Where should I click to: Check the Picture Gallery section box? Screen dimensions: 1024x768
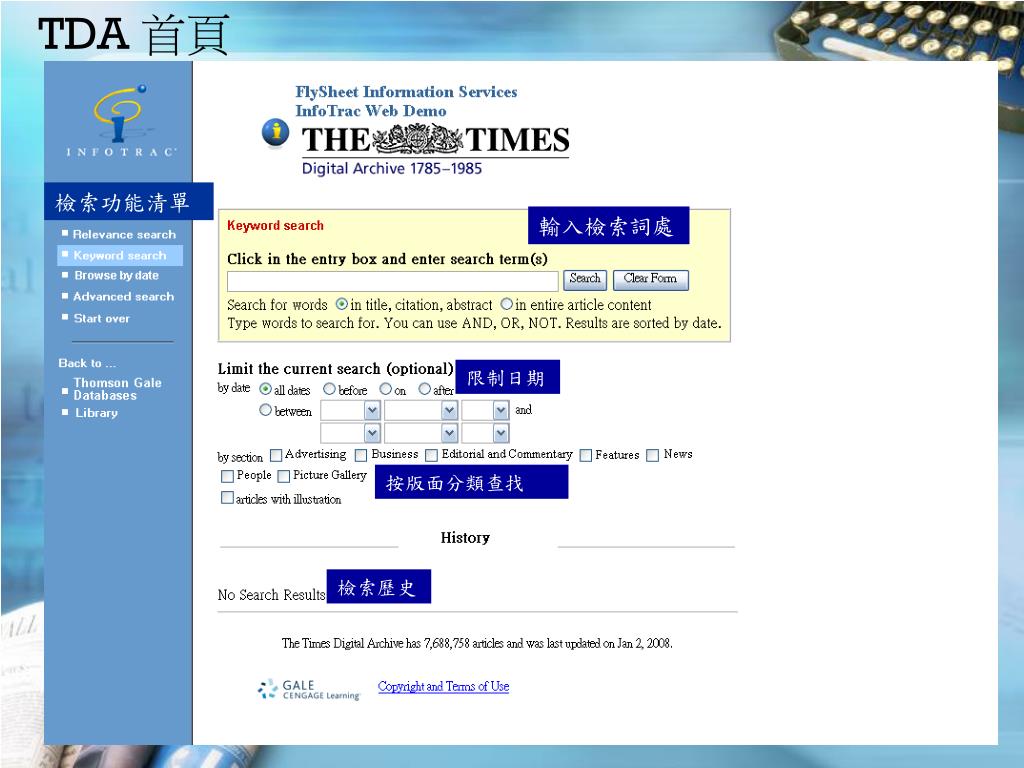[283, 476]
